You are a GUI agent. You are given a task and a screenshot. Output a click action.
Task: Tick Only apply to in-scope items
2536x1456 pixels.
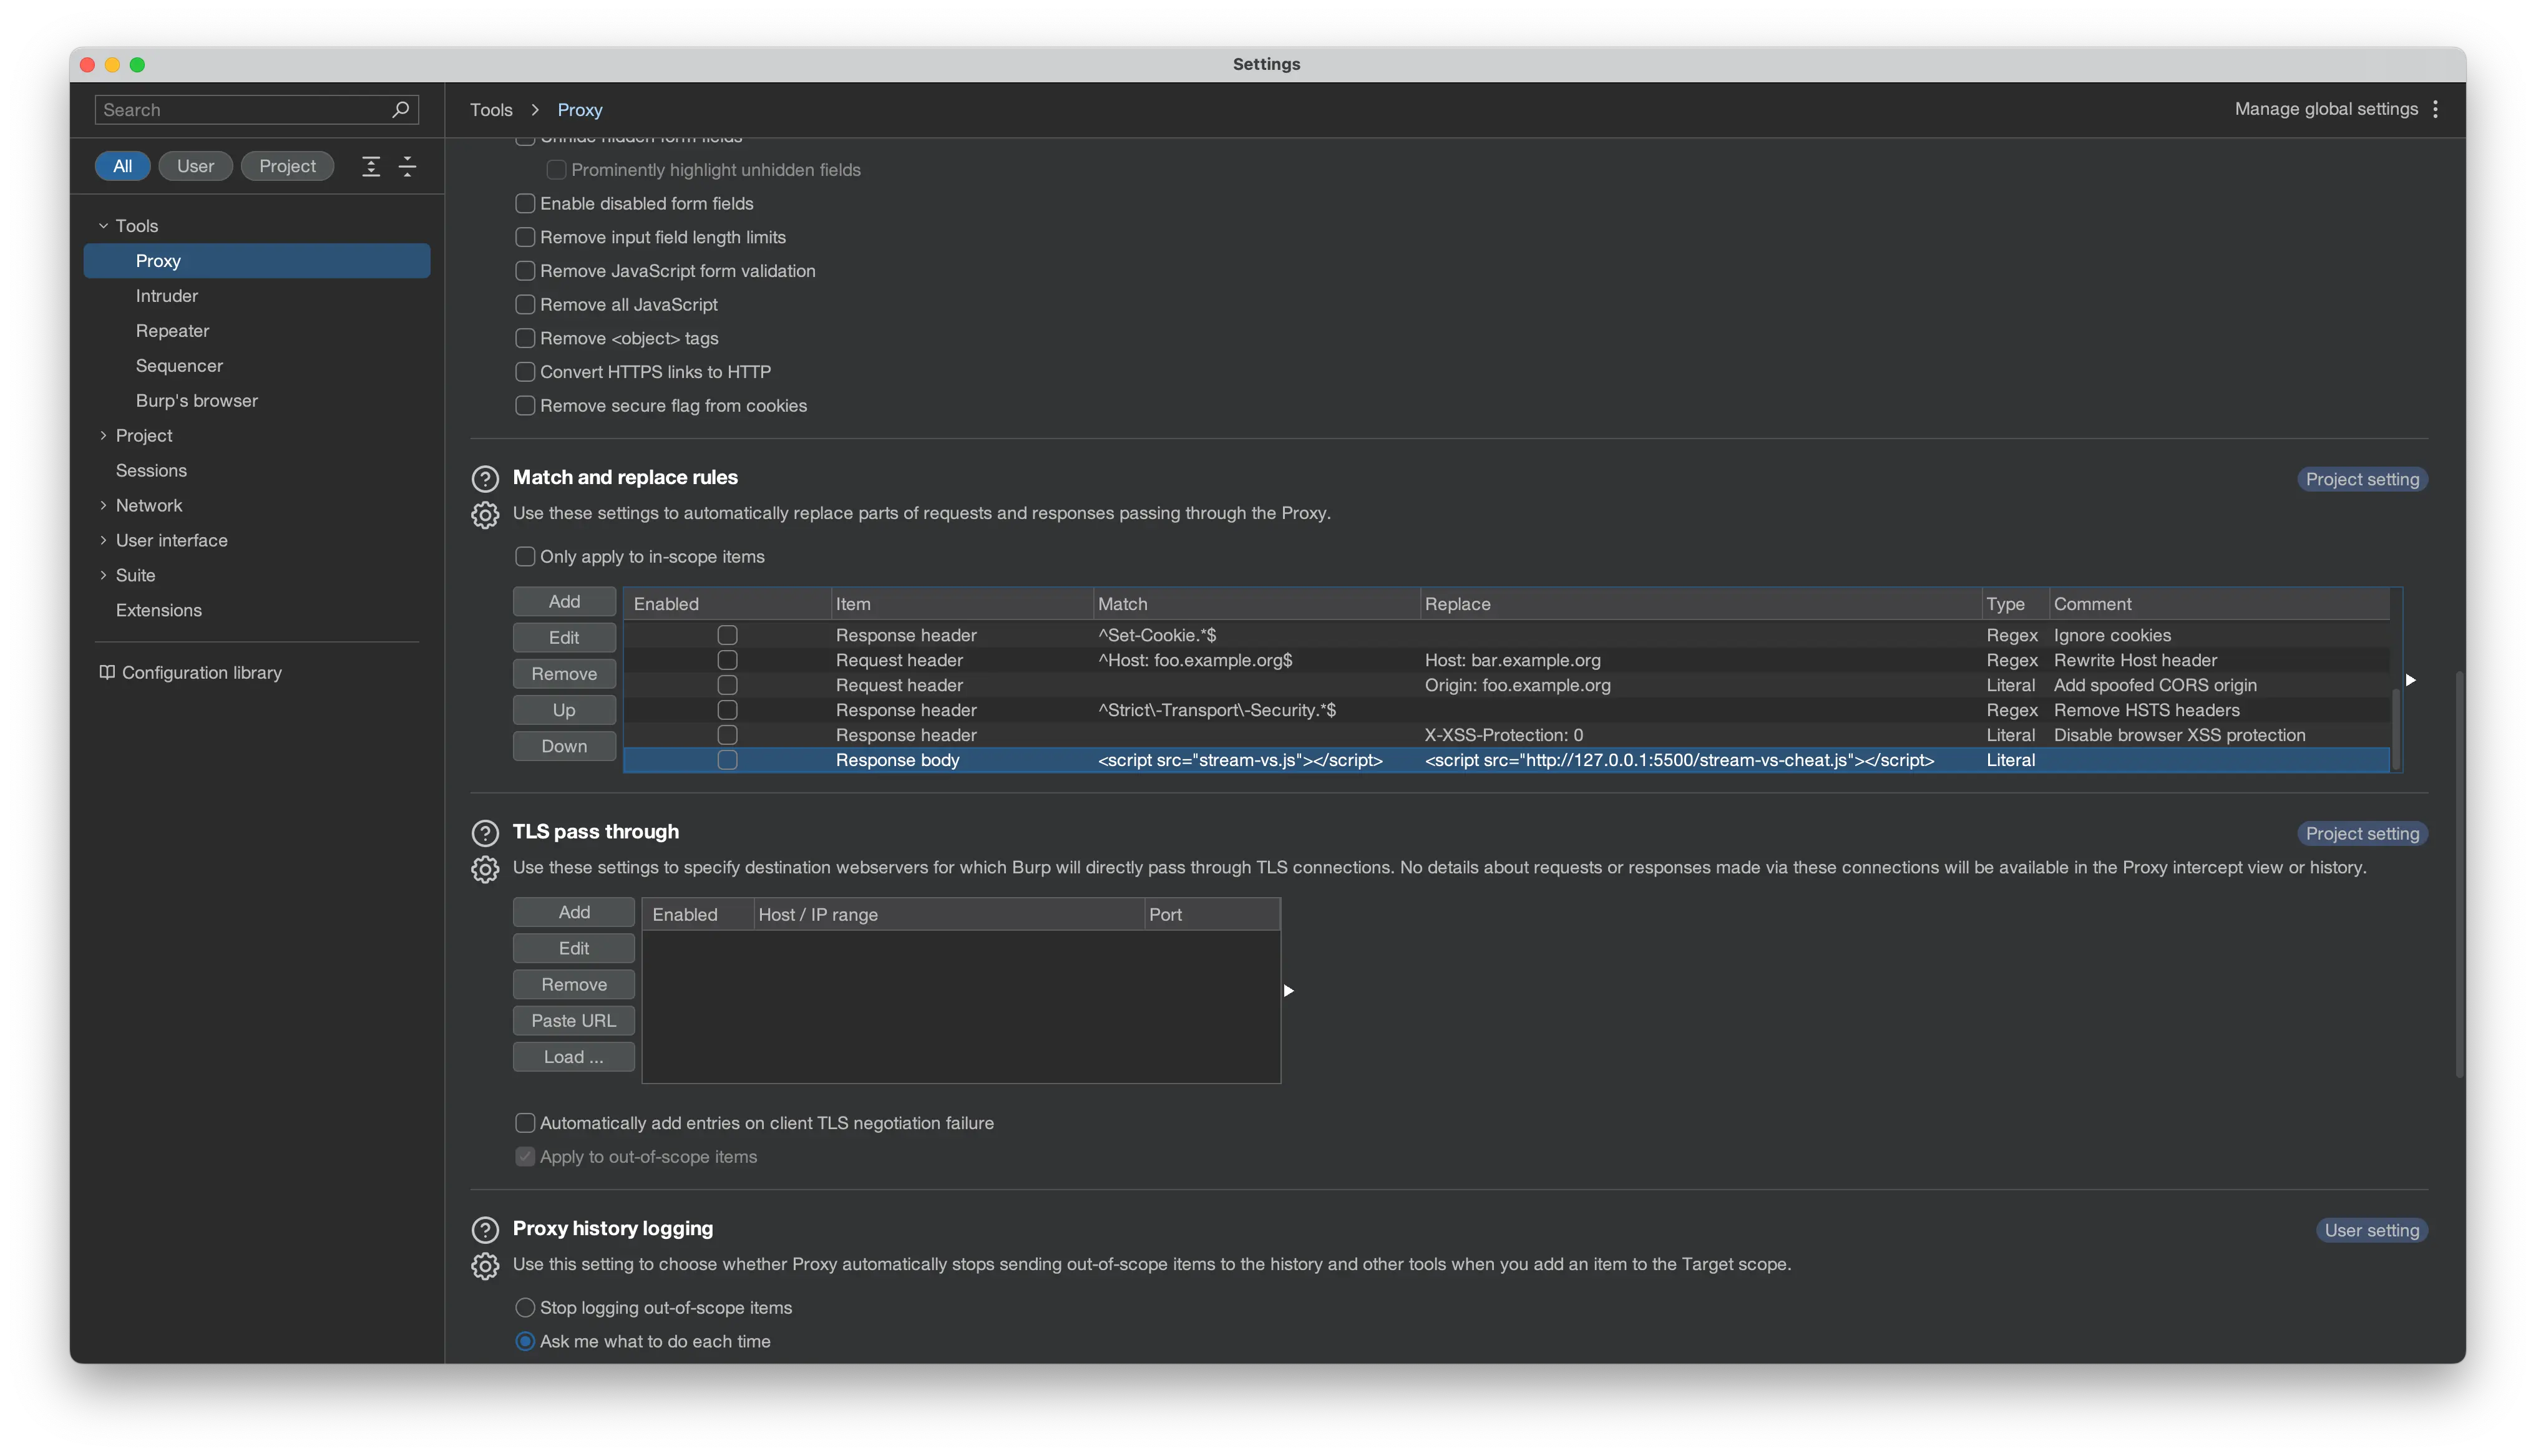(525, 556)
